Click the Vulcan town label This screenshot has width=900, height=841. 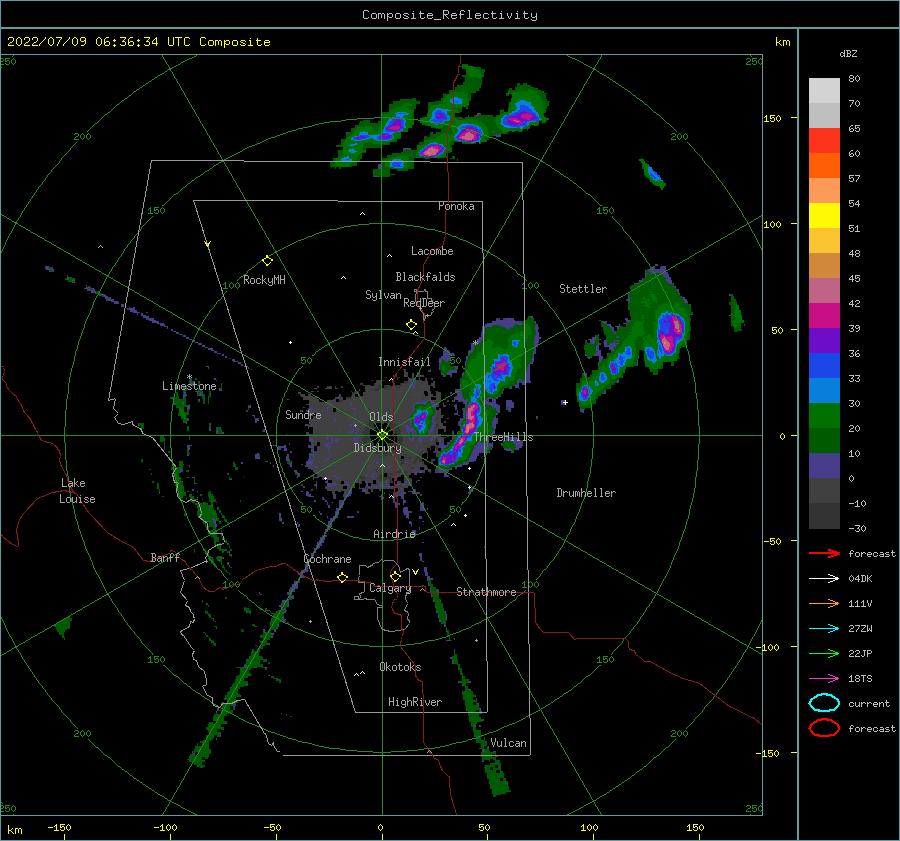click(x=509, y=743)
